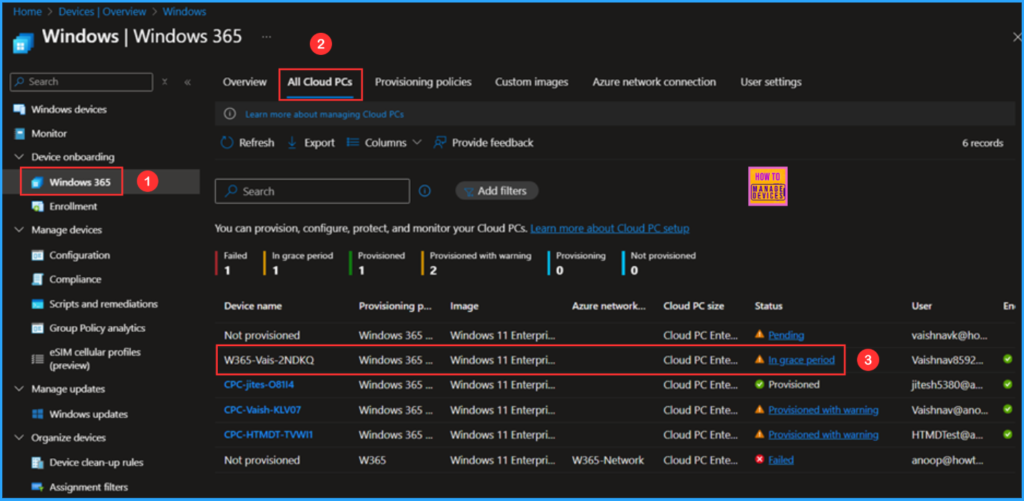The image size is (1024, 501).
Task: Open the In grace period status link
Action: (x=801, y=360)
